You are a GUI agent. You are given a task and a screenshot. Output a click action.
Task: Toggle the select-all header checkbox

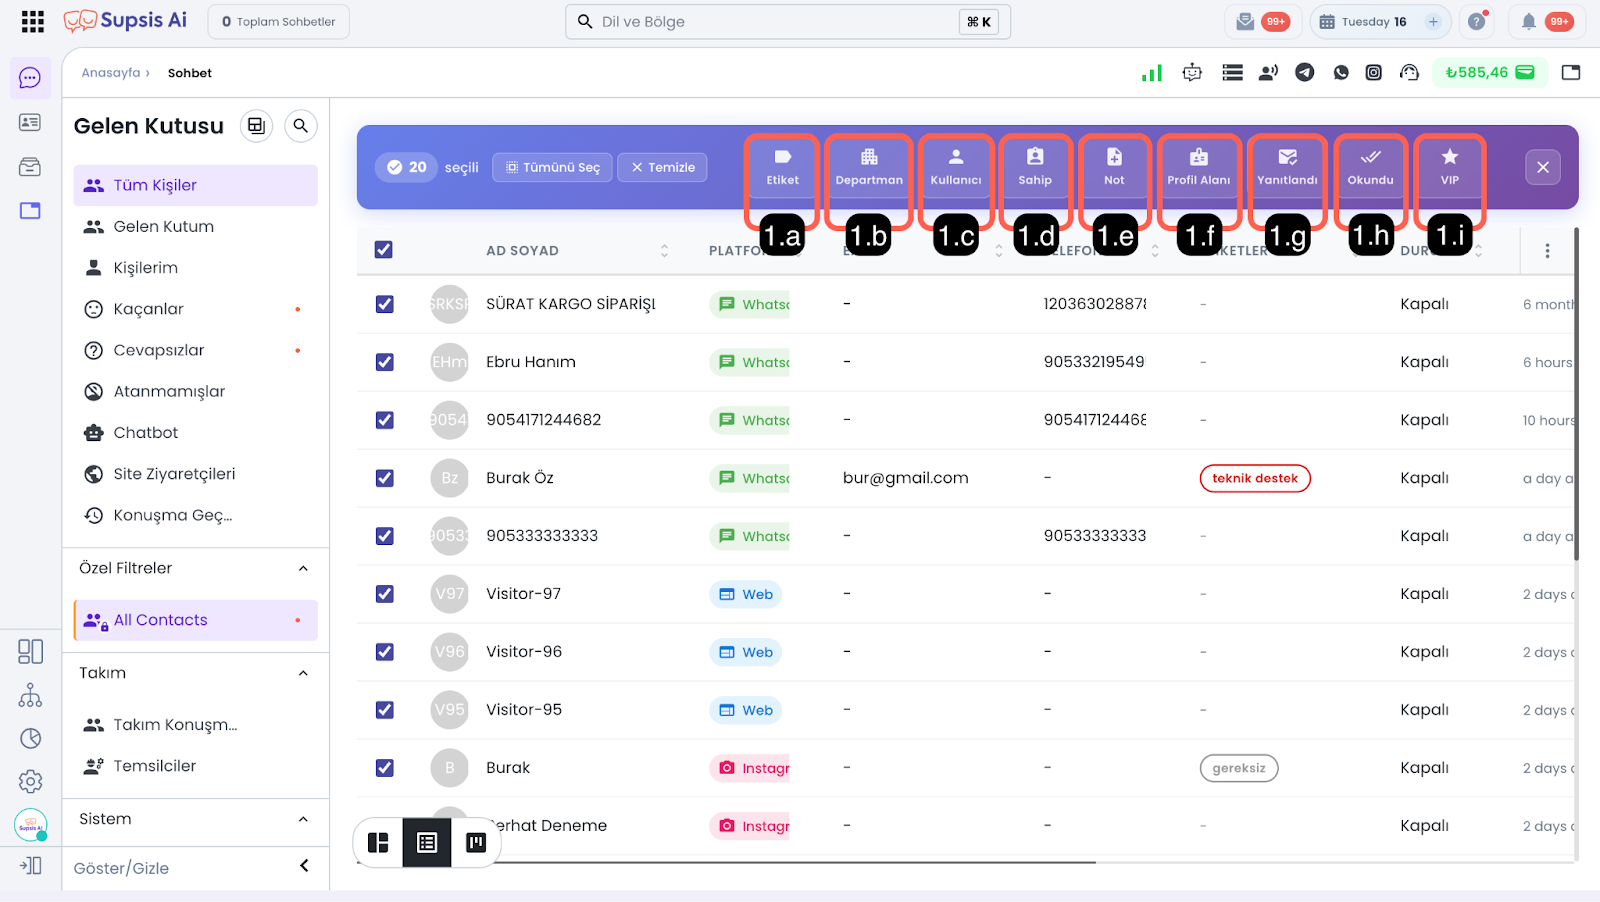click(384, 250)
